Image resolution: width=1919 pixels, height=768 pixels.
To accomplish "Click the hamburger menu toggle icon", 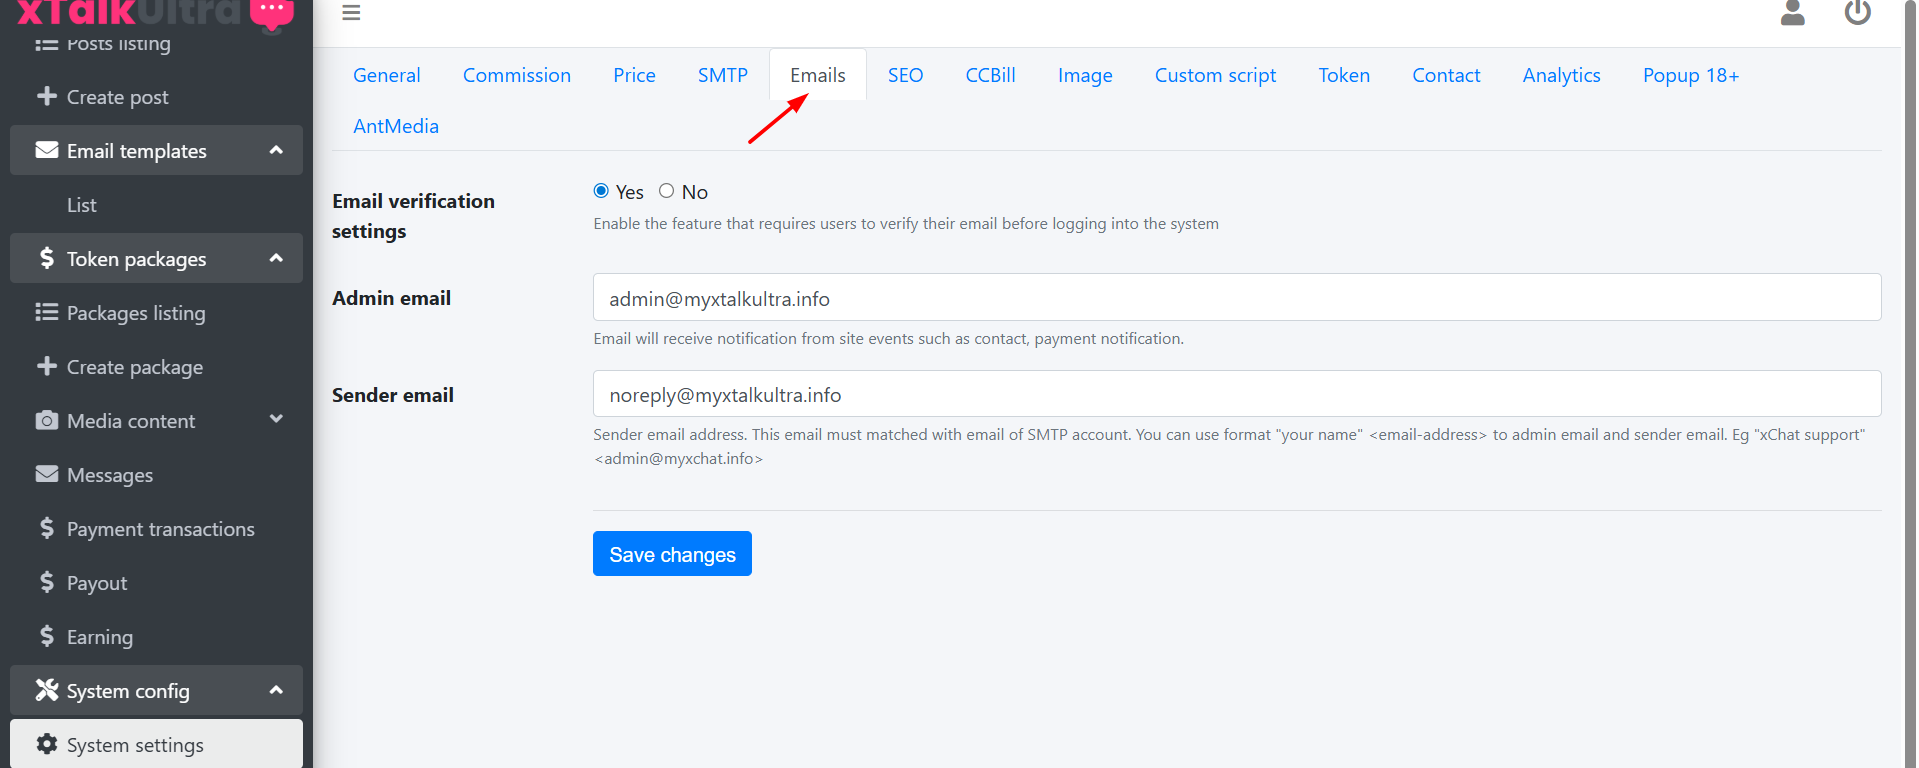I will [351, 13].
